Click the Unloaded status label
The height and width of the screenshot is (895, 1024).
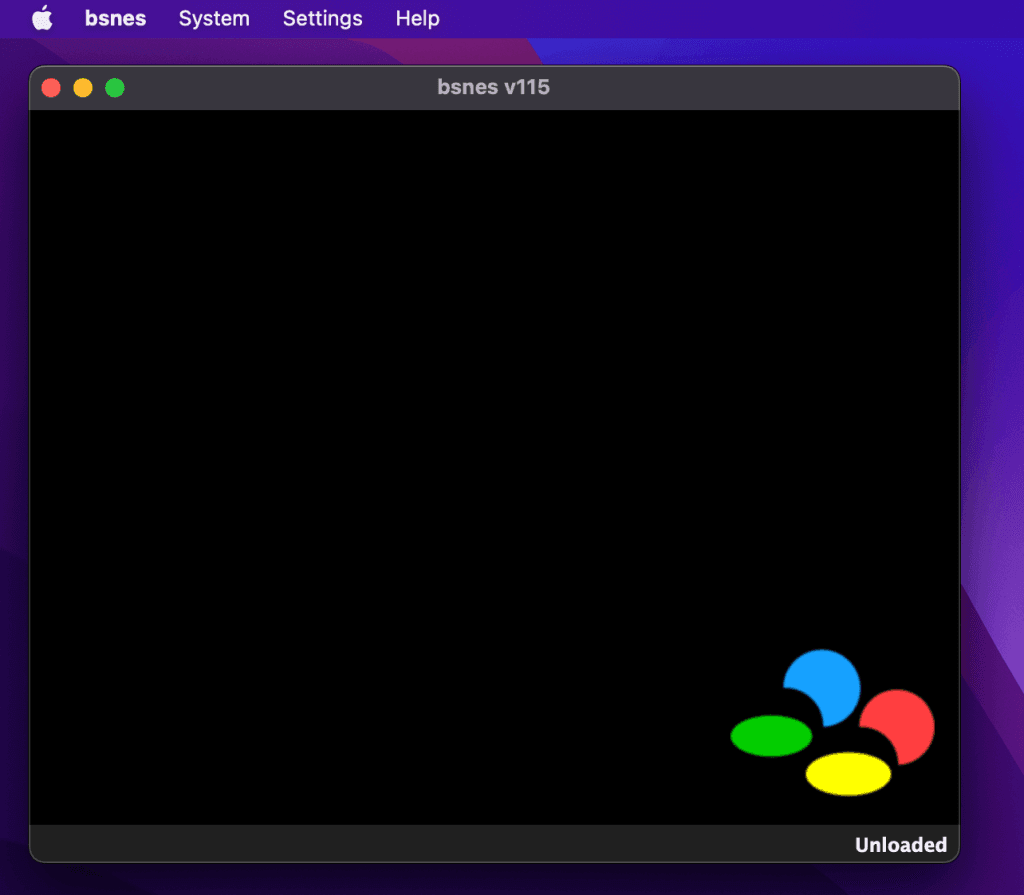point(900,845)
